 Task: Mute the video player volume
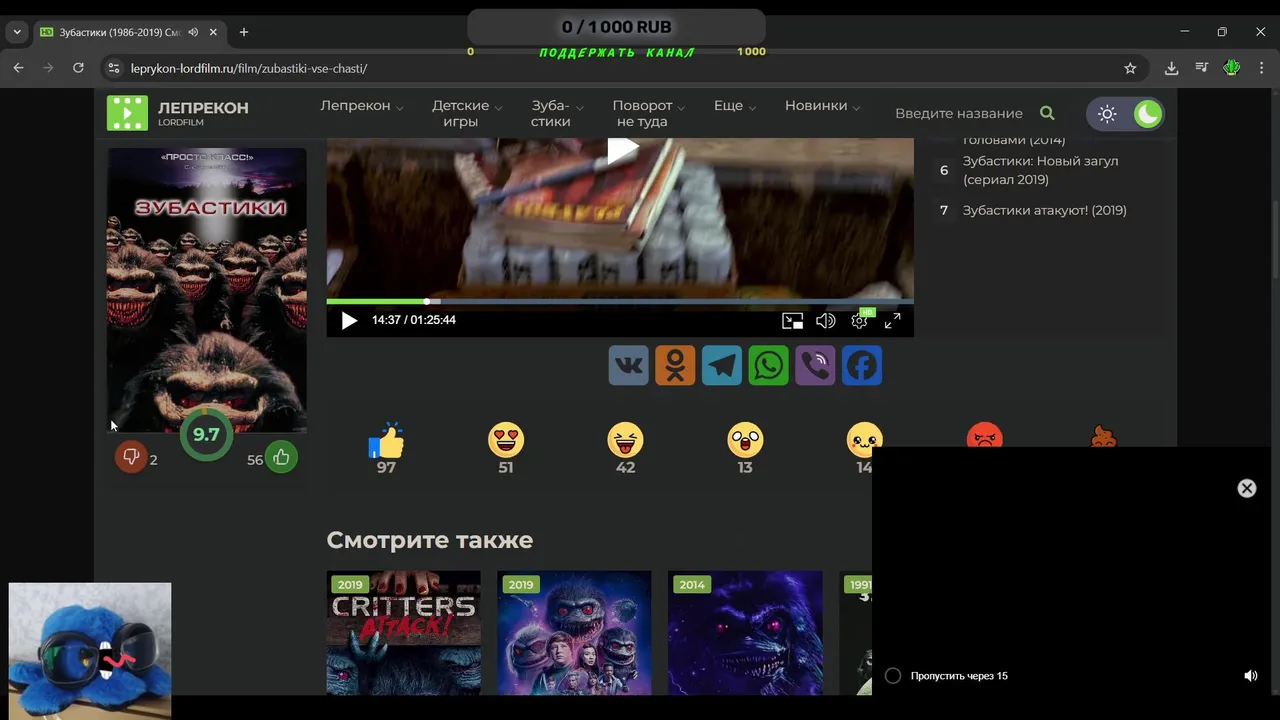pyautogui.click(x=825, y=321)
